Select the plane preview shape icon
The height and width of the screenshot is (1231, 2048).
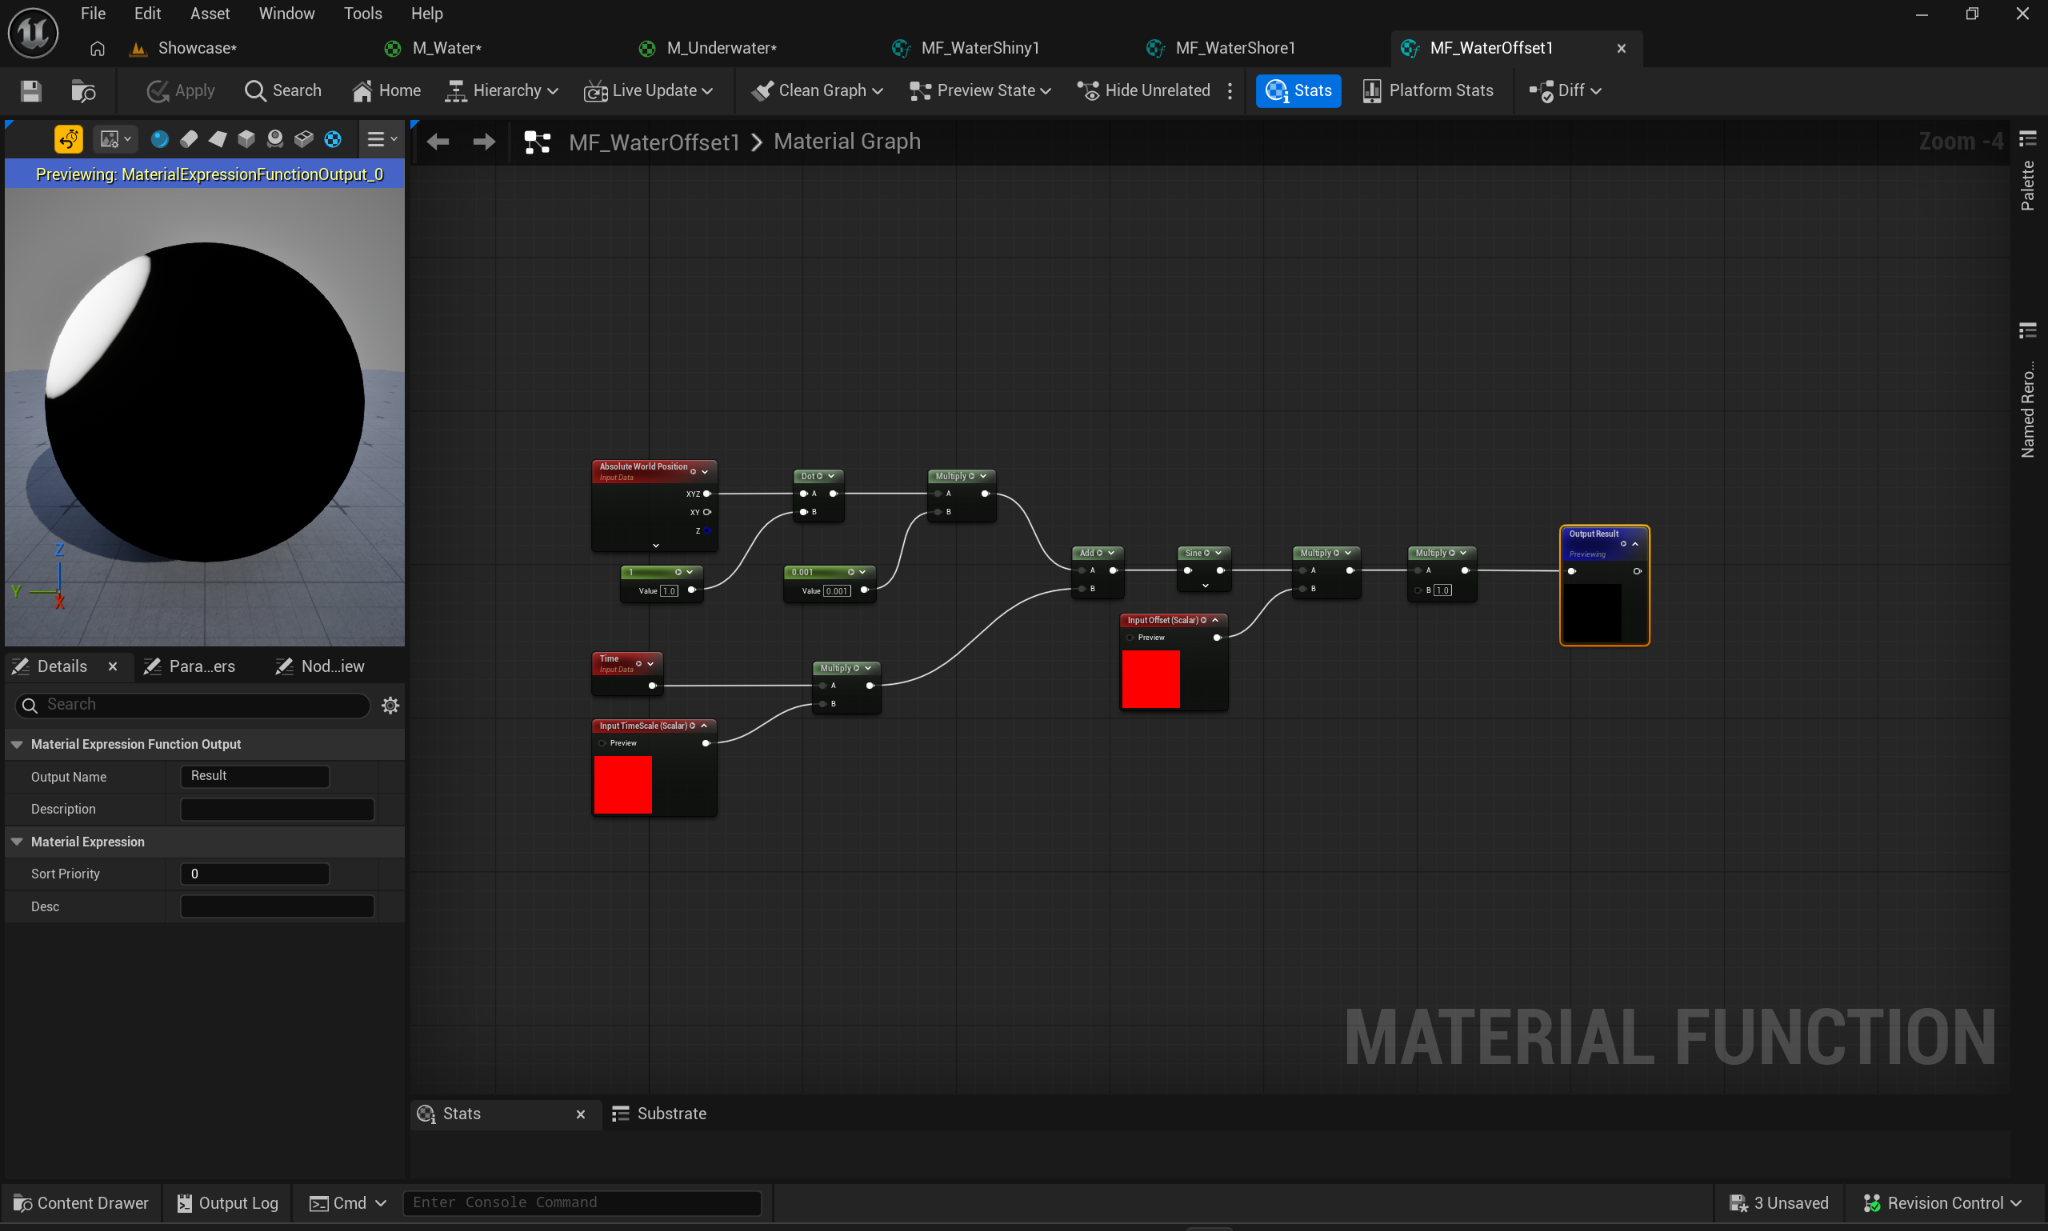(x=217, y=139)
